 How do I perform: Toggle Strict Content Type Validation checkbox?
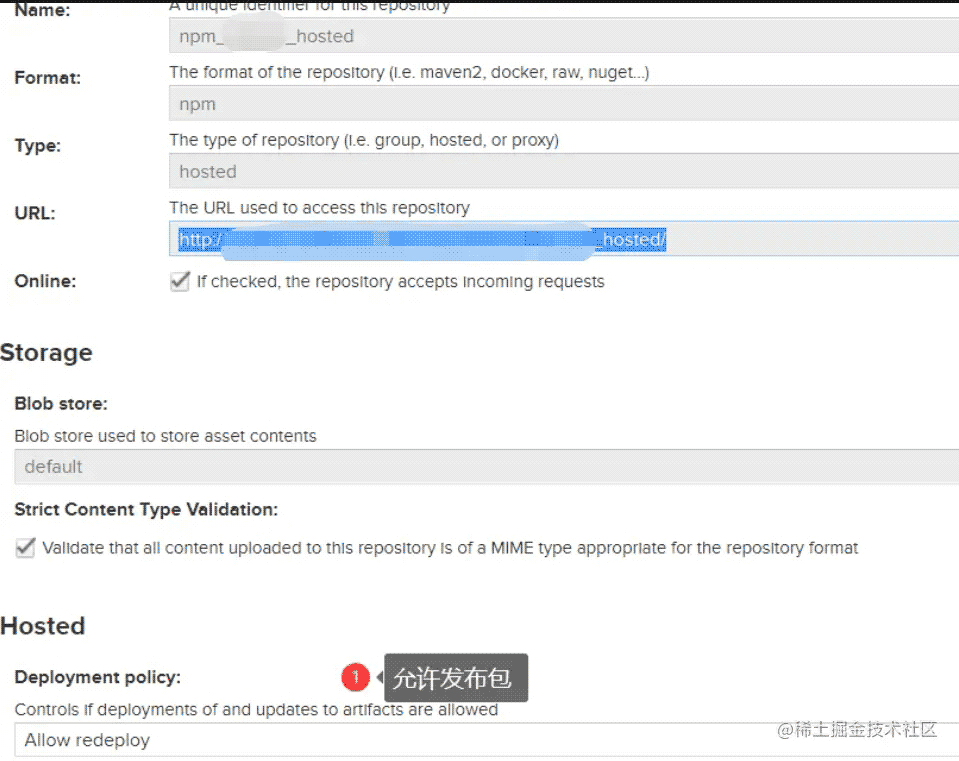coord(25,548)
